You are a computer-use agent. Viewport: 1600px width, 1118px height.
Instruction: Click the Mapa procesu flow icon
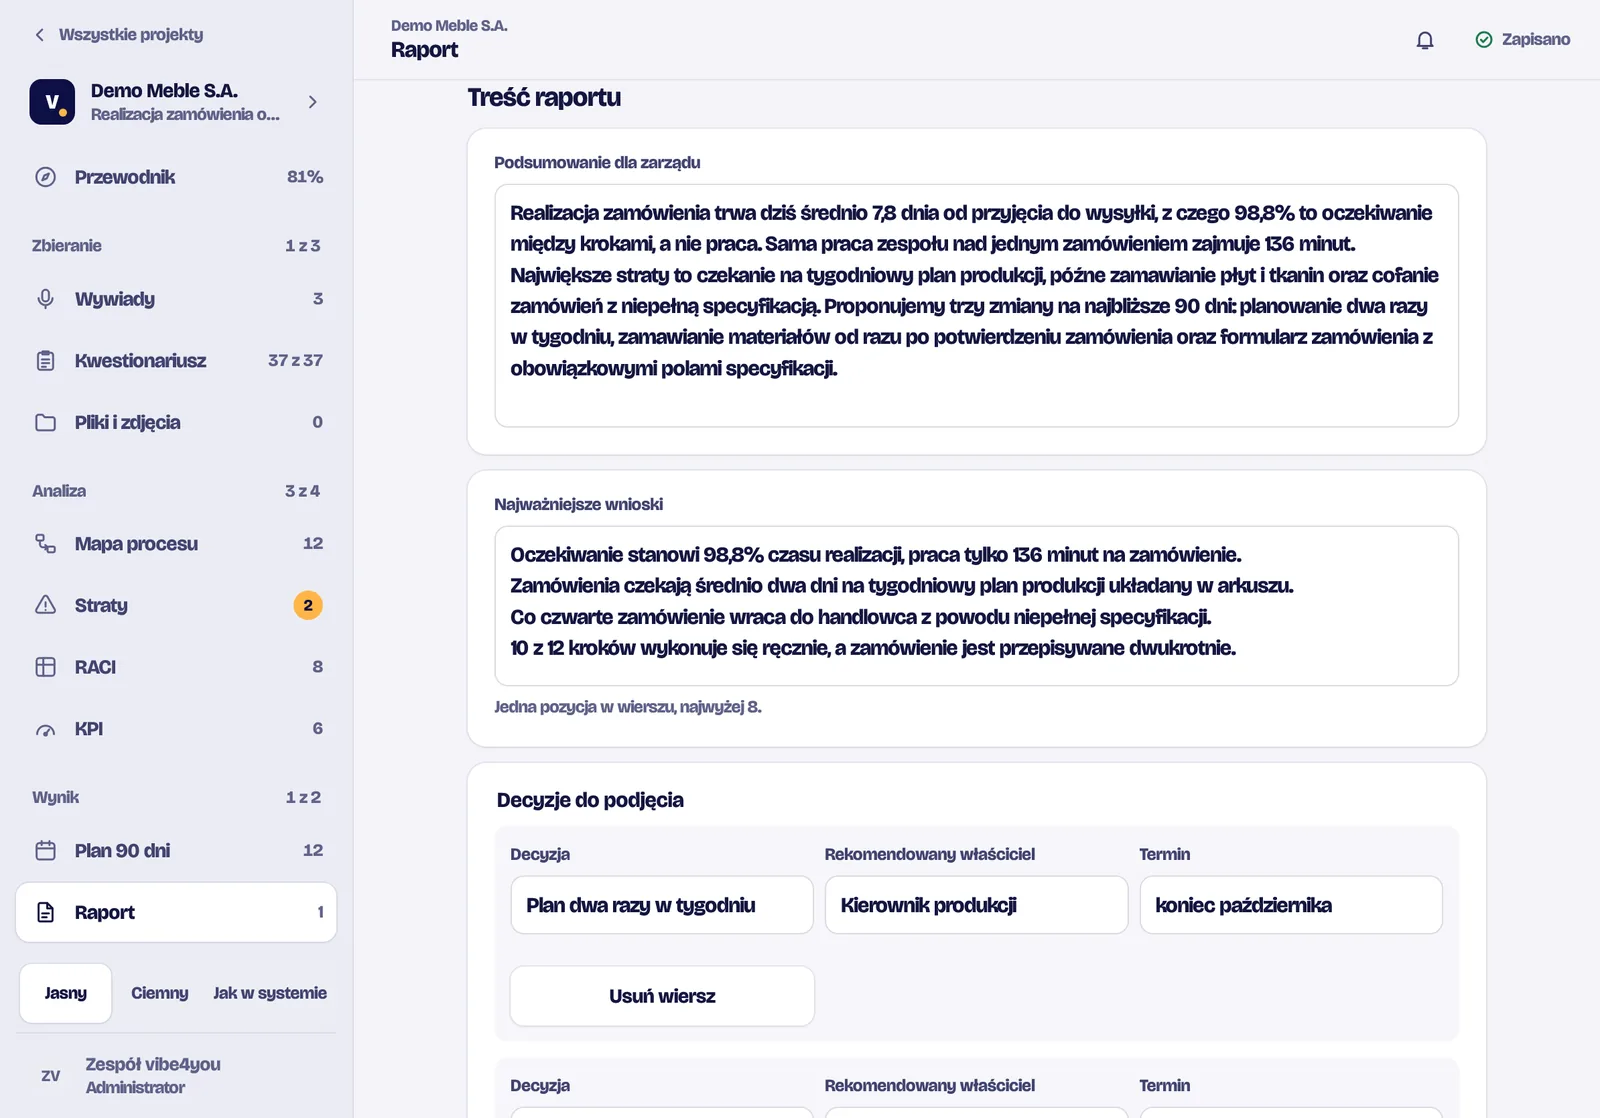tap(46, 544)
